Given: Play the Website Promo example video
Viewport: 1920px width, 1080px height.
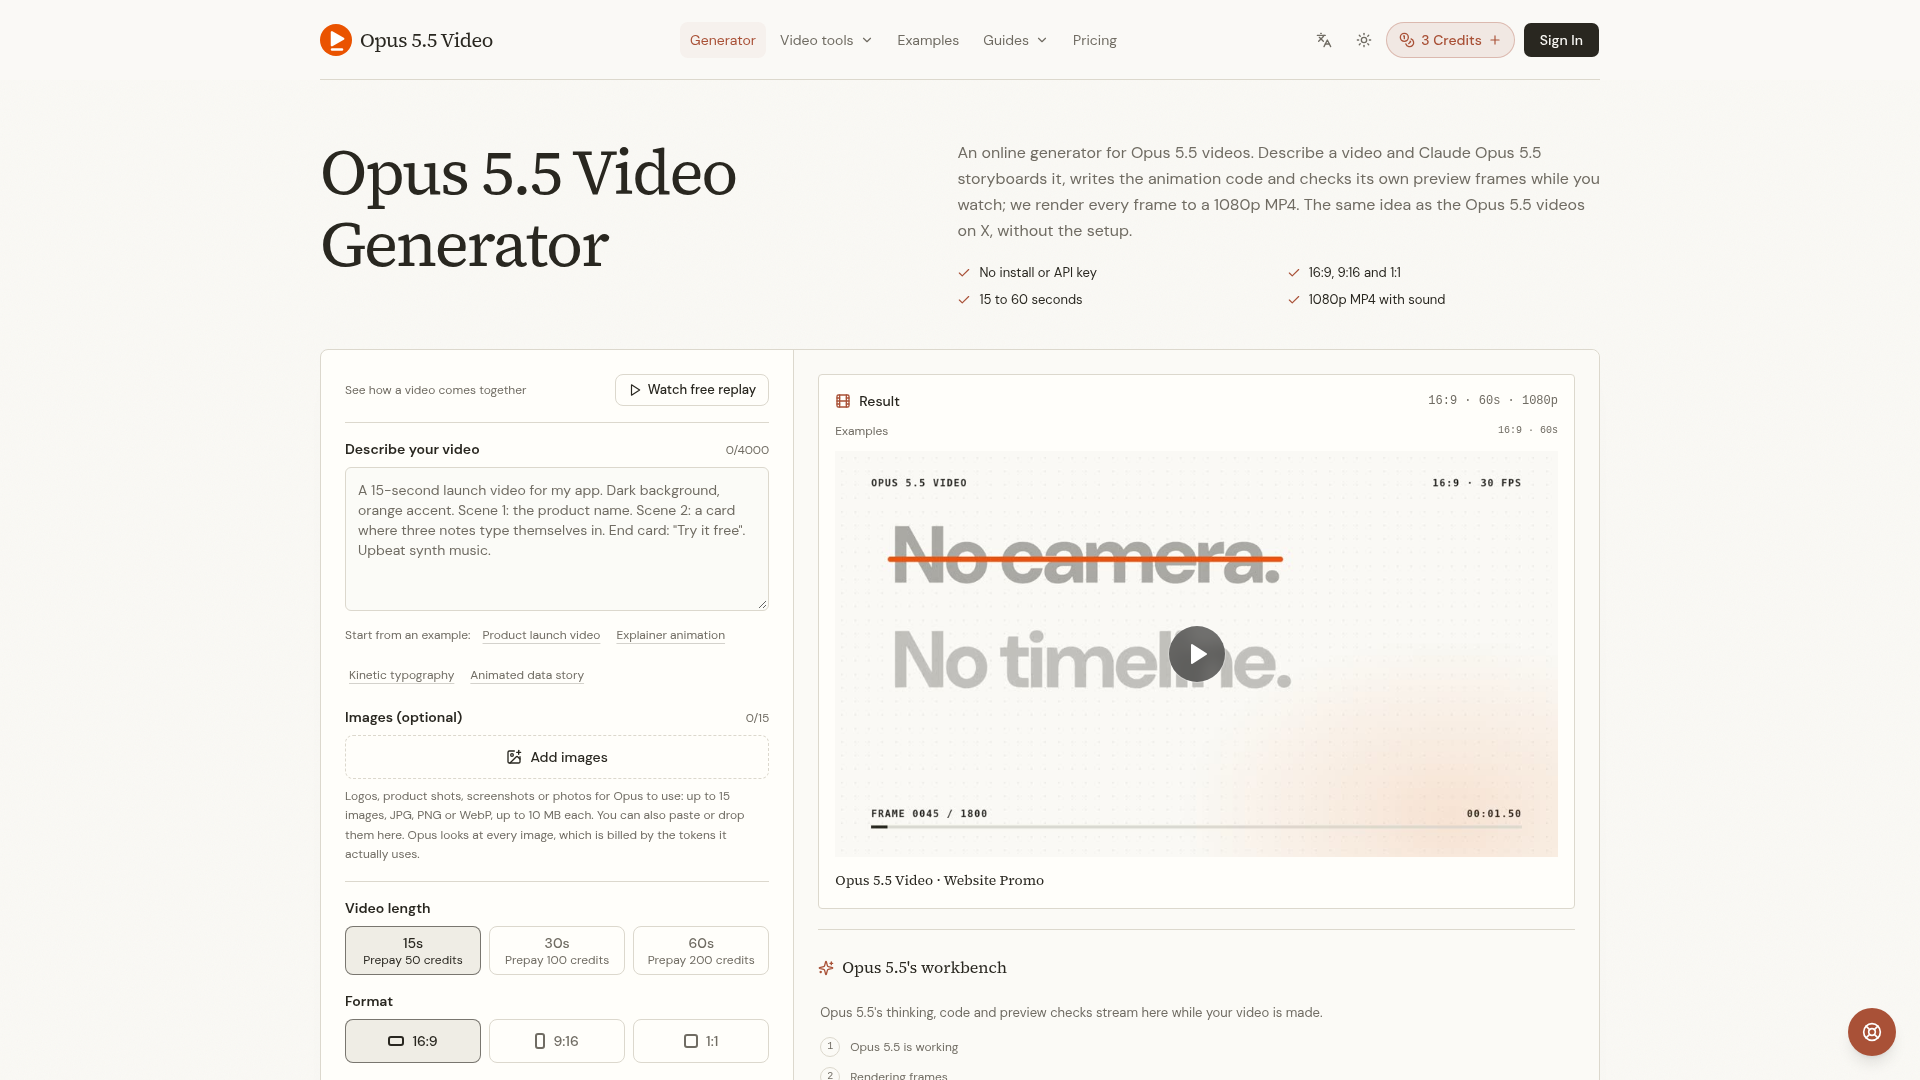Looking at the screenshot, I should click(x=1197, y=654).
